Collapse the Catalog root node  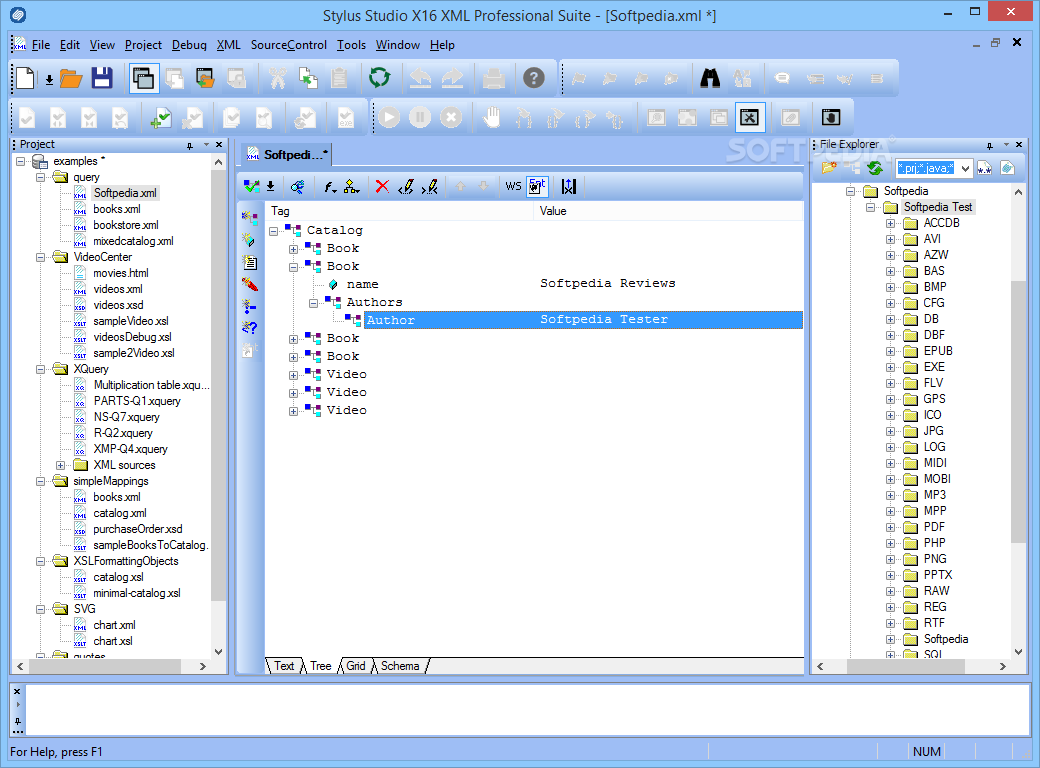(273, 231)
